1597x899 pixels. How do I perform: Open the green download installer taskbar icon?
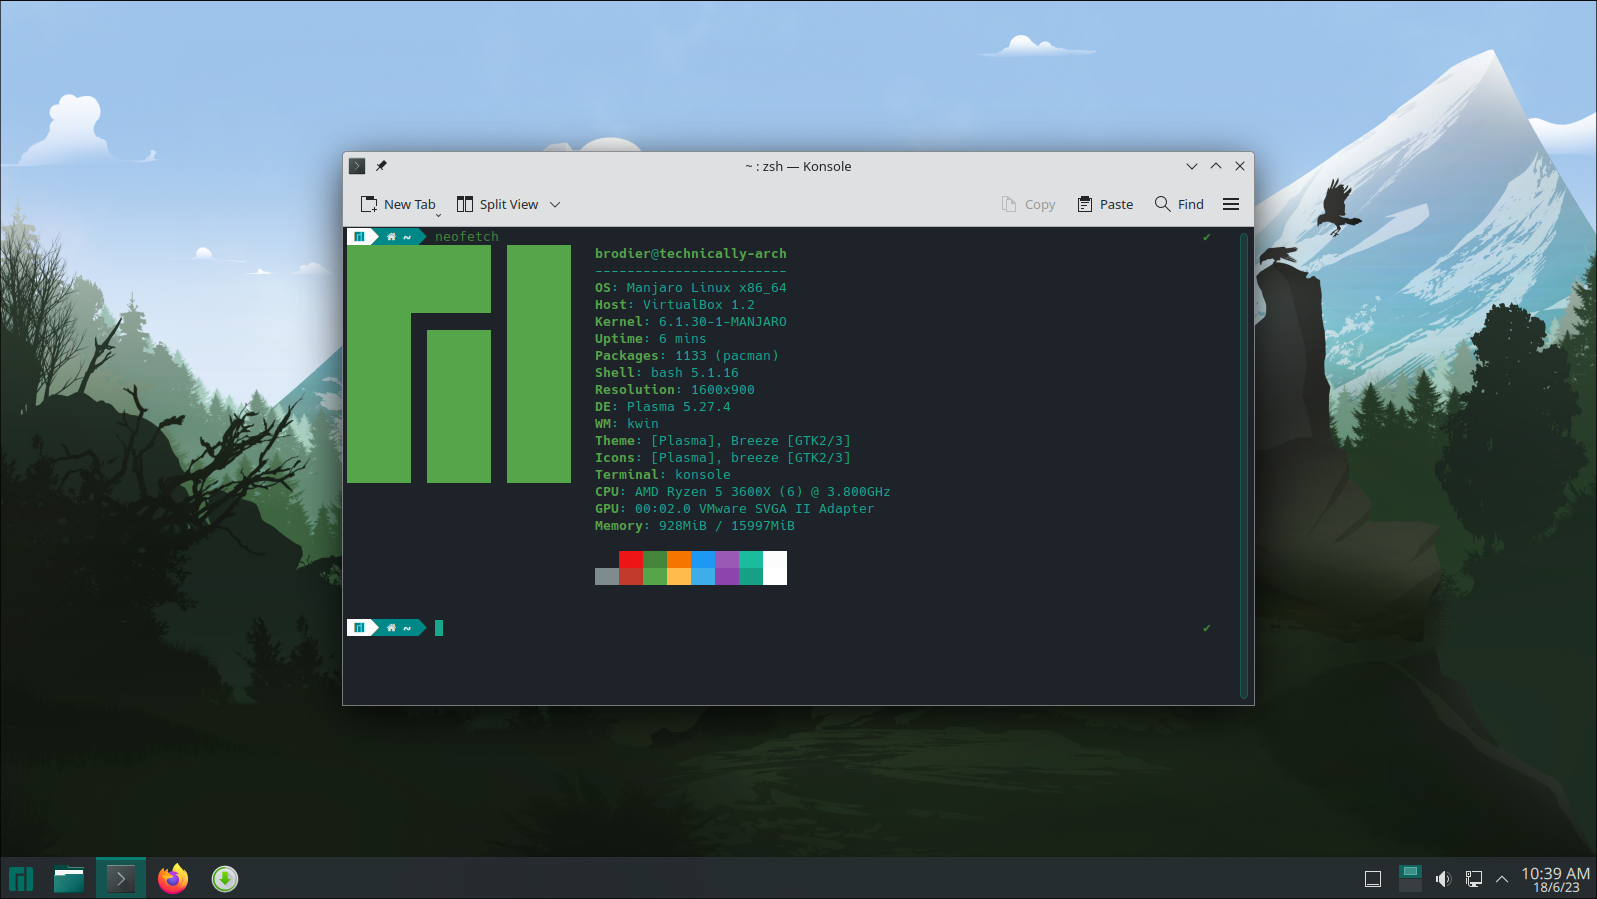click(225, 879)
